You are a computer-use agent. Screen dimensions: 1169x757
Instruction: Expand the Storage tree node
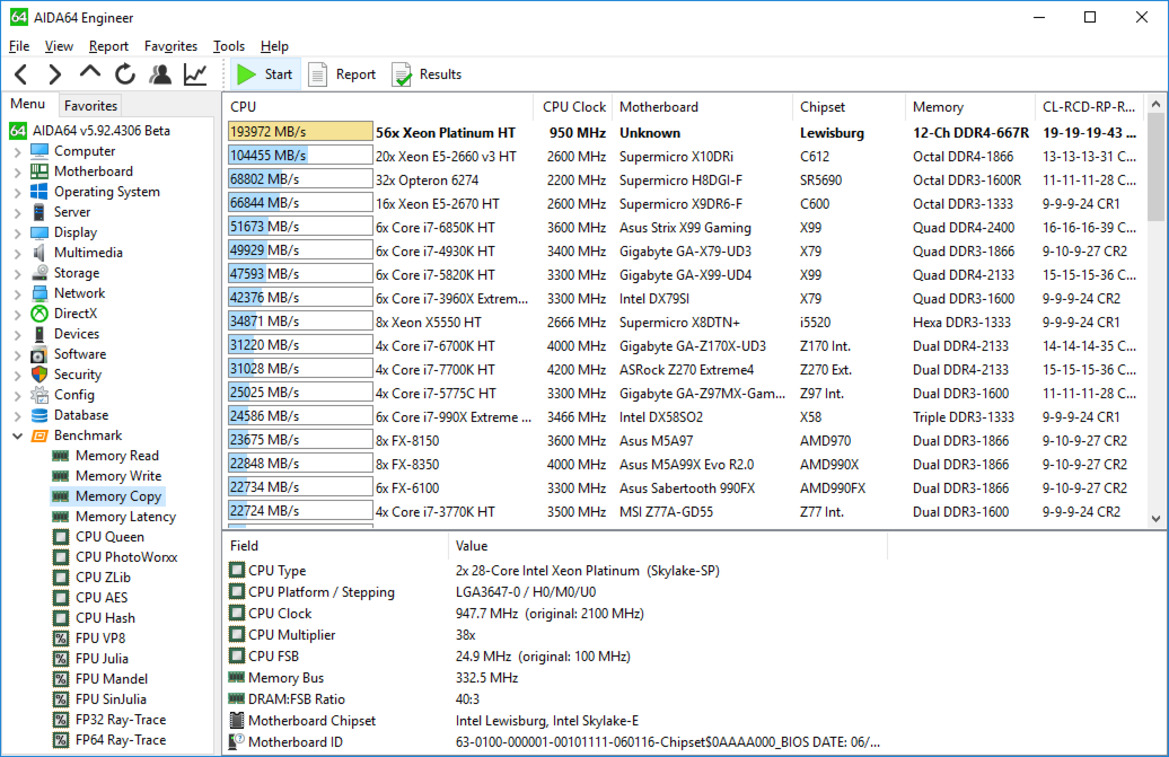click(x=18, y=273)
